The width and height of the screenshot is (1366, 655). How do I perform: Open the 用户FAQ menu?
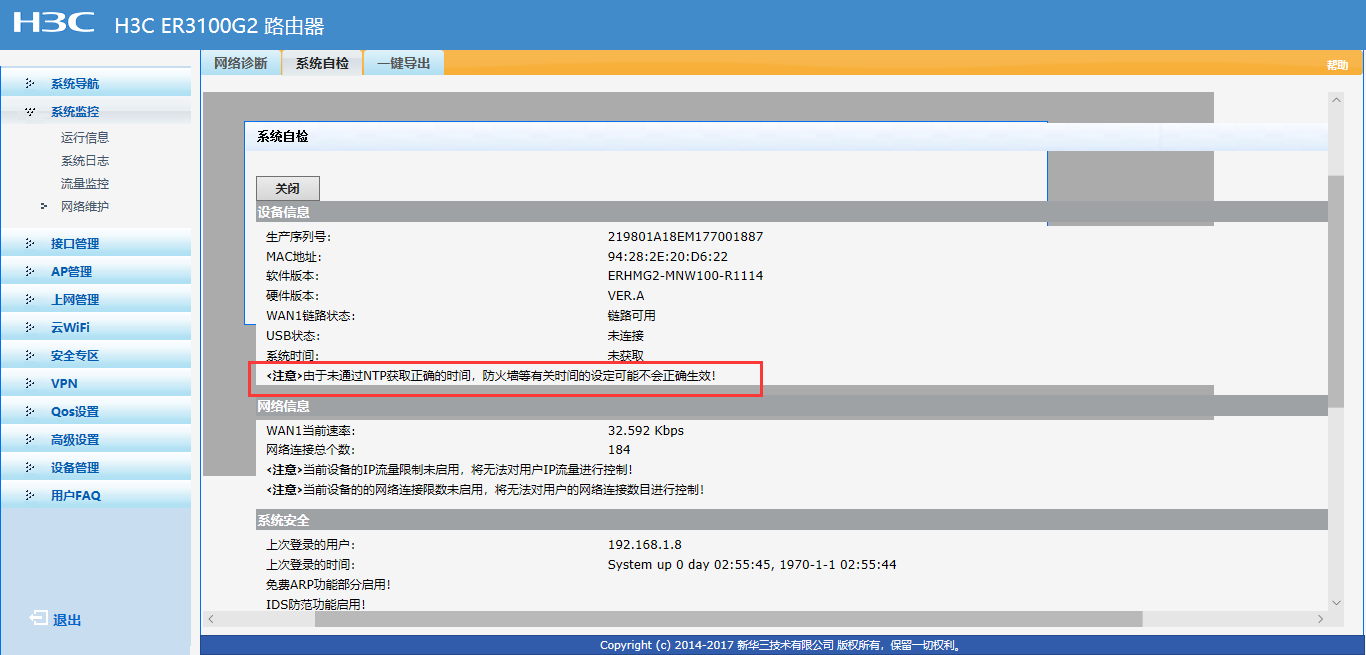[x=76, y=496]
